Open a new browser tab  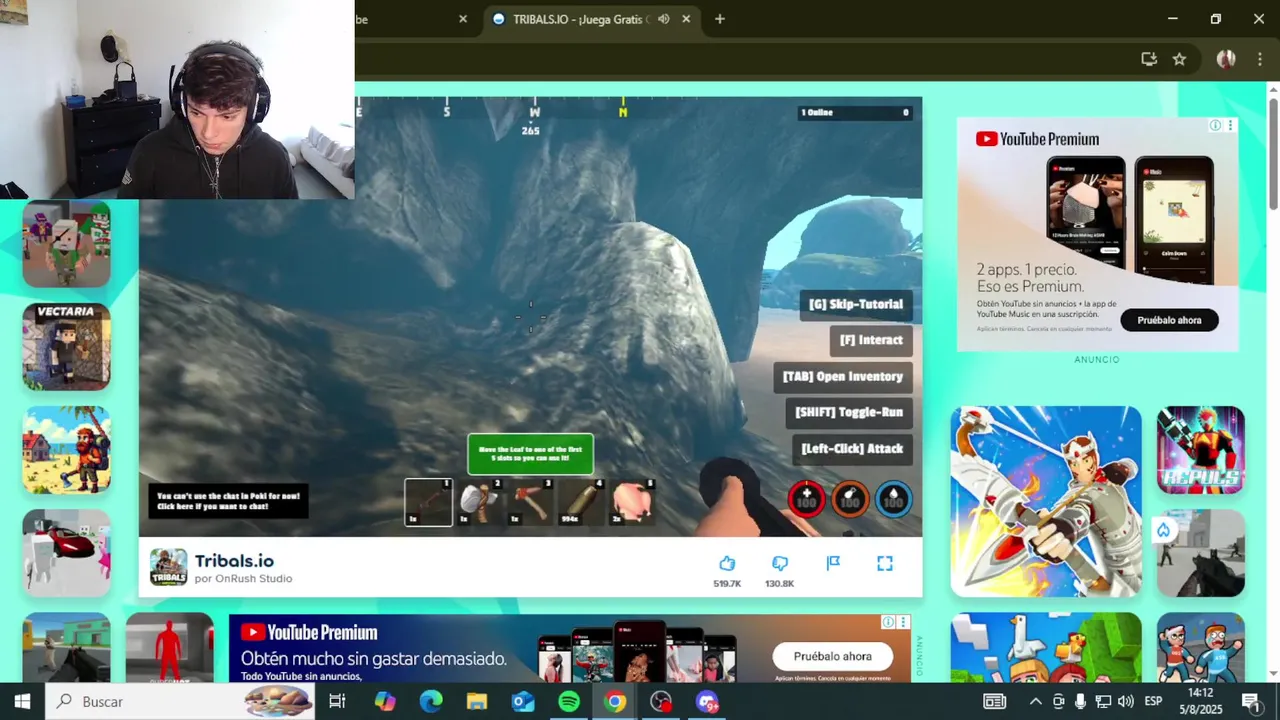tap(719, 19)
